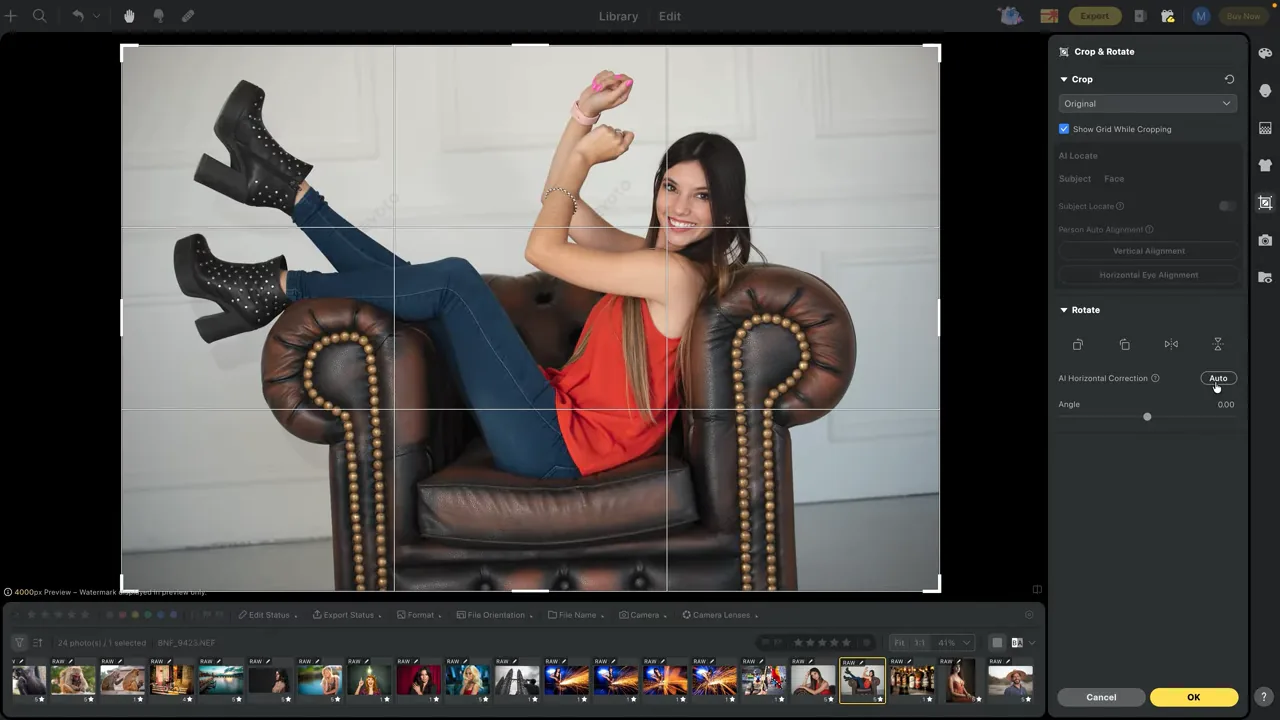This screenshot has height=720, width=1280.
Task: Select the Face AI locate option
Action: pyautogui.click(x=1114, y=179)
